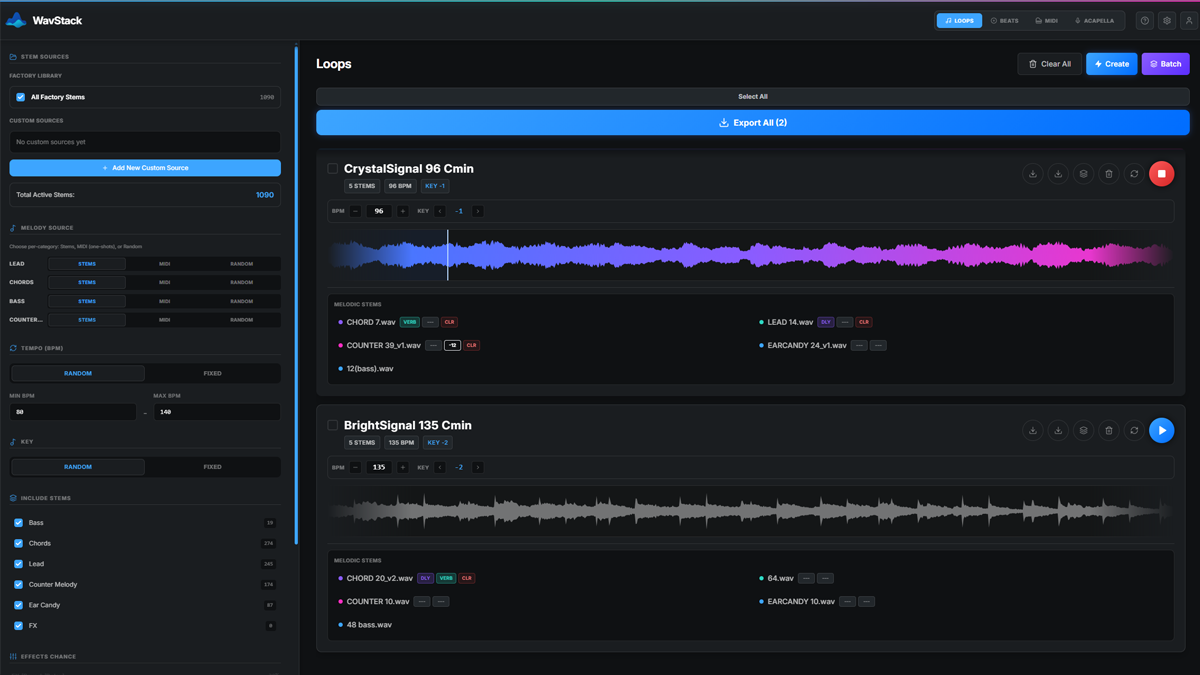This screenshot has height=675, width=1200.
Task: Open settings via the gear icon
Action: tap(1167, 21)
